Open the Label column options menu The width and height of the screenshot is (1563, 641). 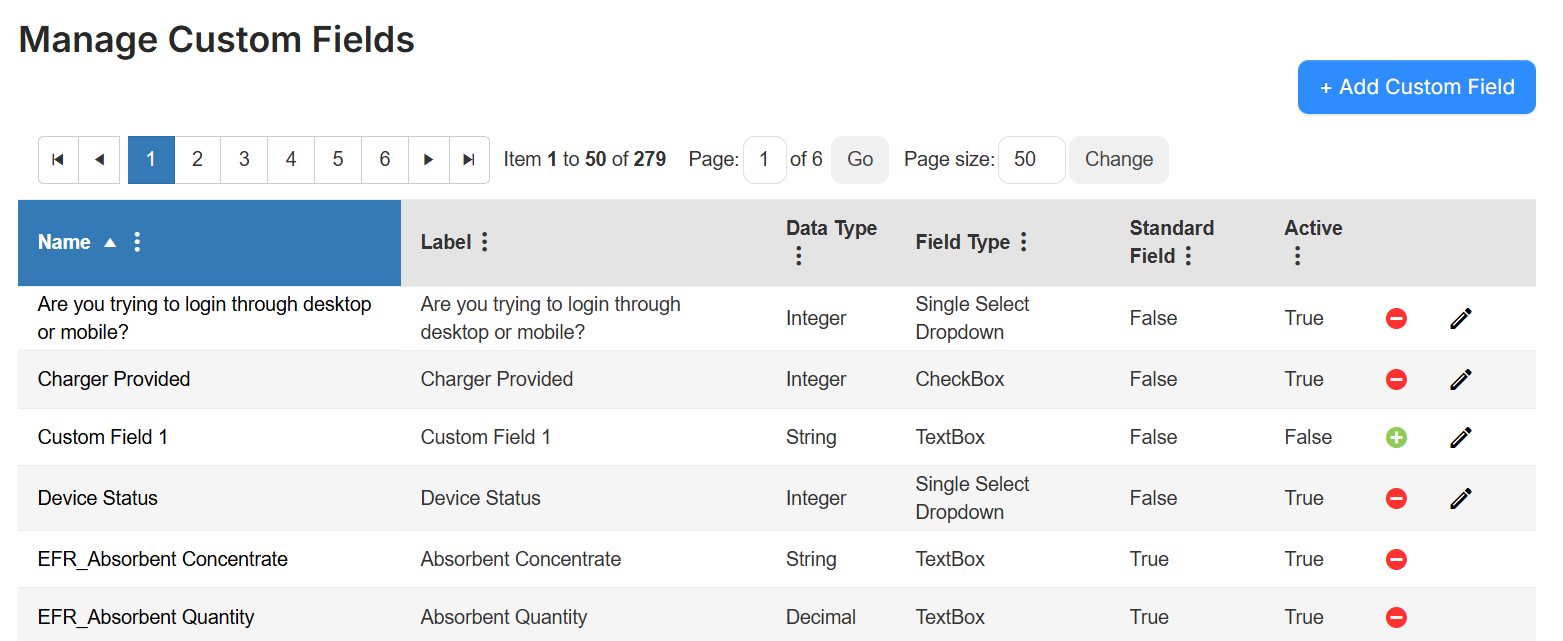485,242
